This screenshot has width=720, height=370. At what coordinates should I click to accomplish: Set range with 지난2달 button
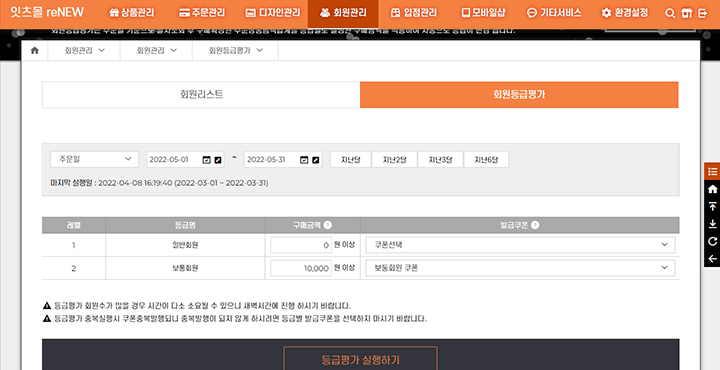[x=395, y=159]
